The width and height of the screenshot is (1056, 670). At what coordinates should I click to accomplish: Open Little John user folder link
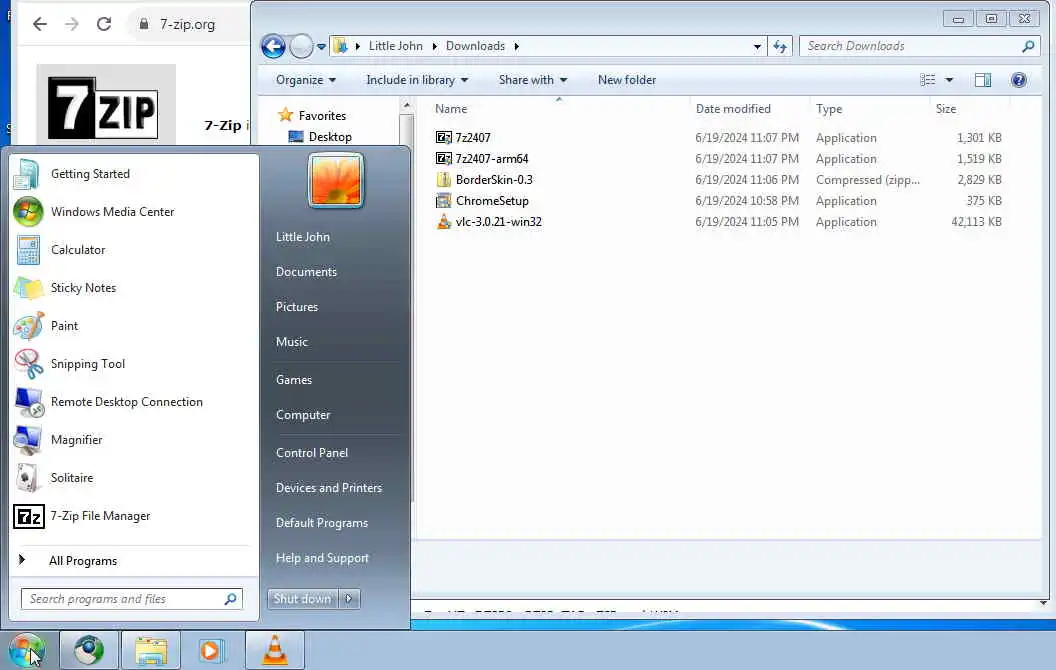click(302, 237)
